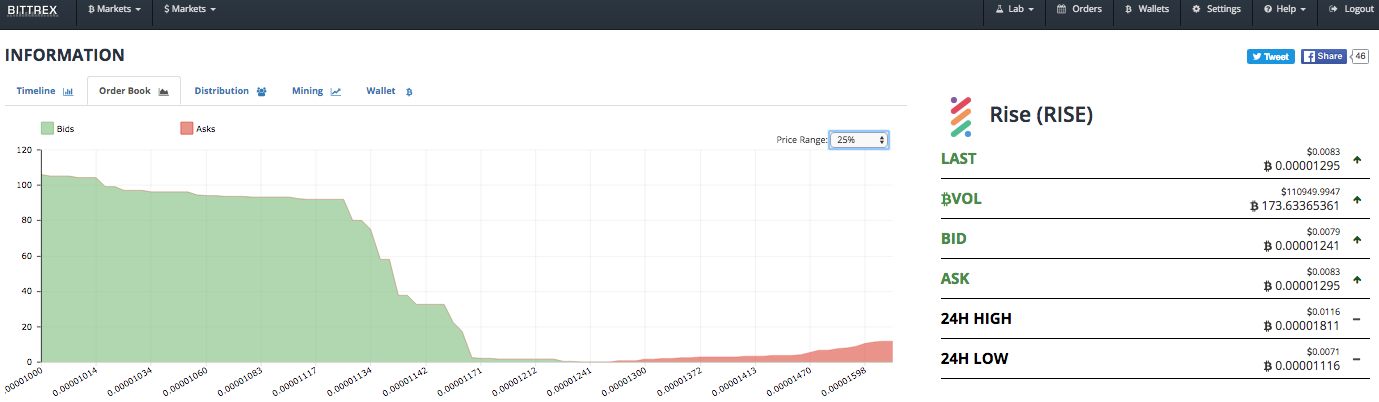
Task: Switch to the Timeline tab
Action: [45, 91]
